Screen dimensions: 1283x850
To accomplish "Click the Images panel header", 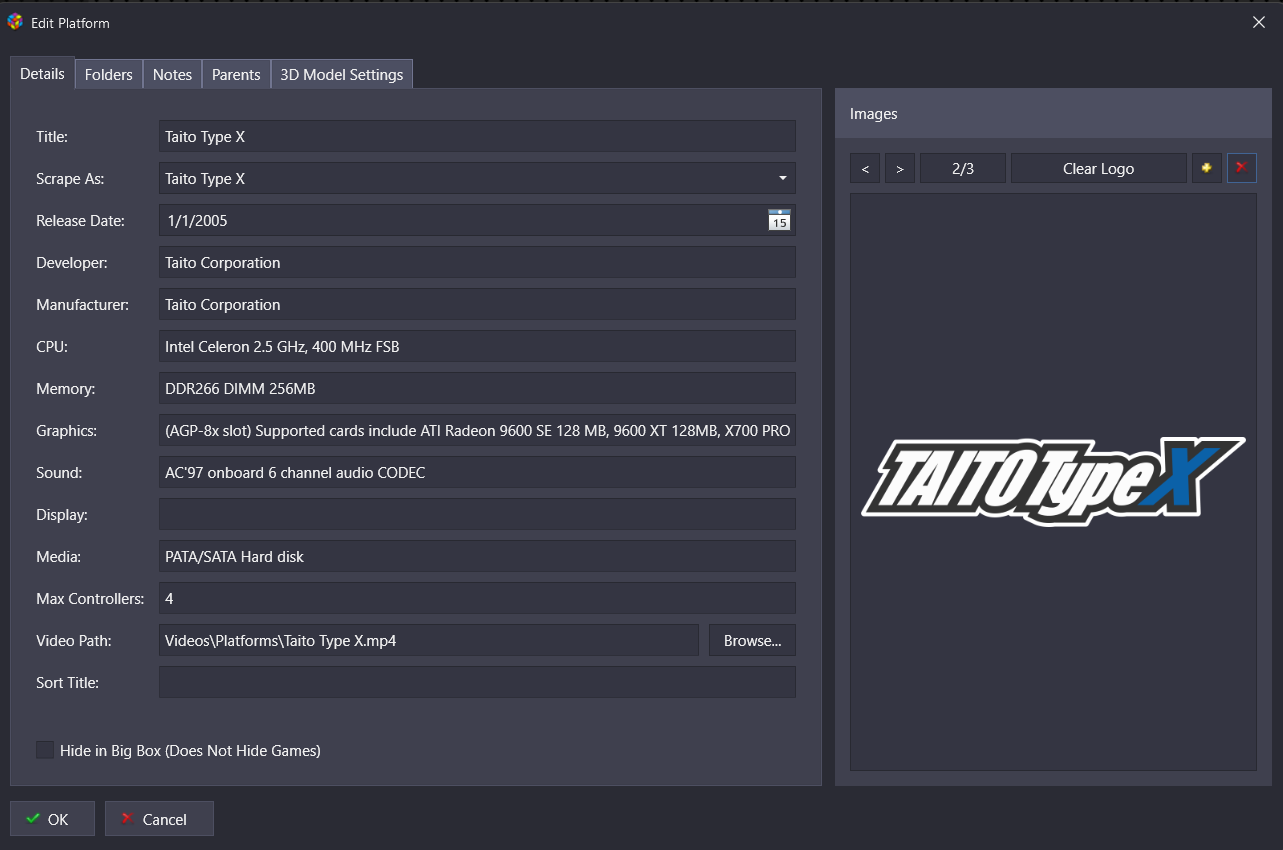I will [1053, 113].
